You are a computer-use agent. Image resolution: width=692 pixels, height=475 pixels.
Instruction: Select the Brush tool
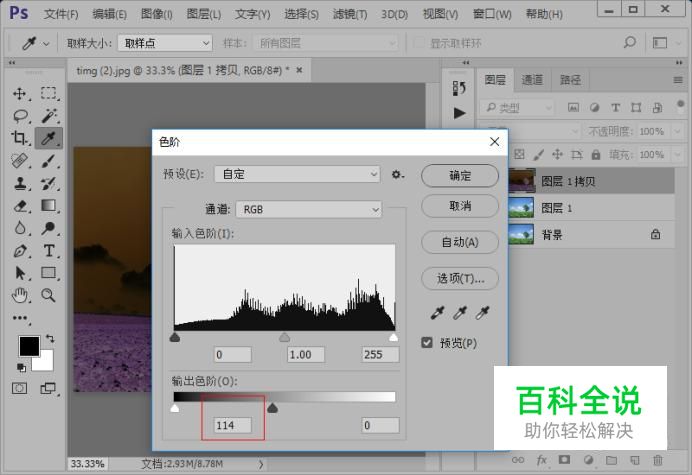[x=49, y=161]
